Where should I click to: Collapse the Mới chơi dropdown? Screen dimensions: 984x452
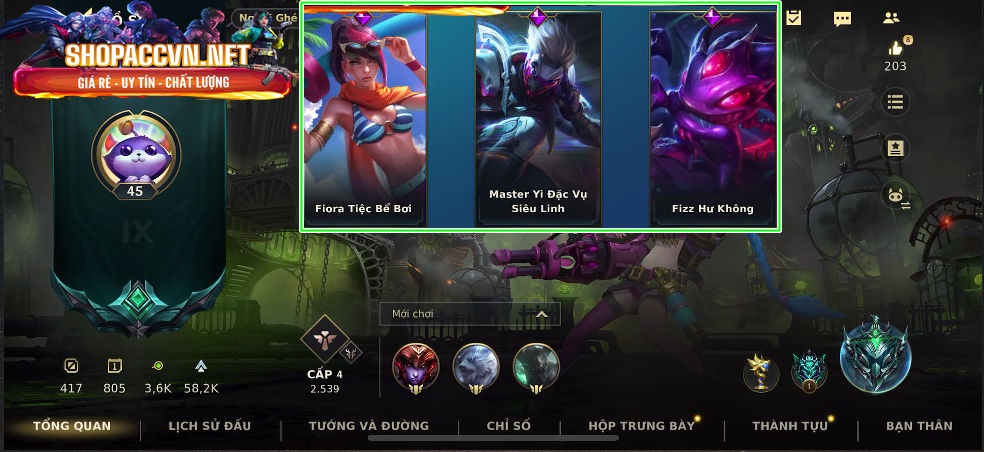[469, 314]
